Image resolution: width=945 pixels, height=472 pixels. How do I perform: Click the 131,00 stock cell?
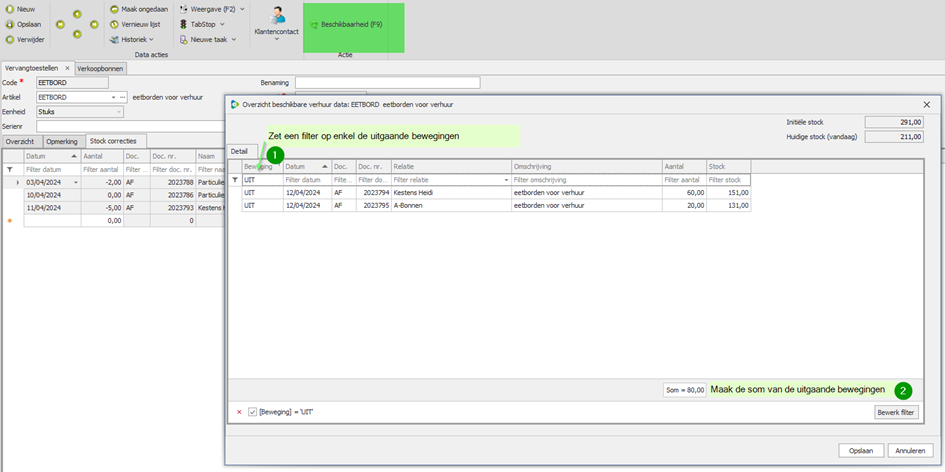729,206
